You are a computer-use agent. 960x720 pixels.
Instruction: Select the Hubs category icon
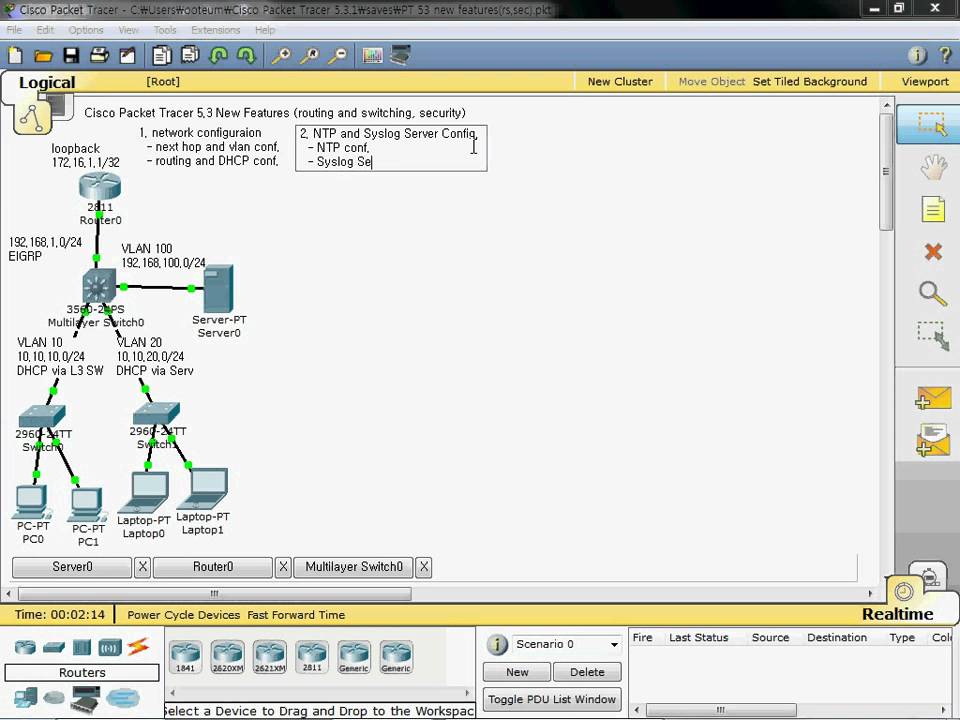pos(82,647)
